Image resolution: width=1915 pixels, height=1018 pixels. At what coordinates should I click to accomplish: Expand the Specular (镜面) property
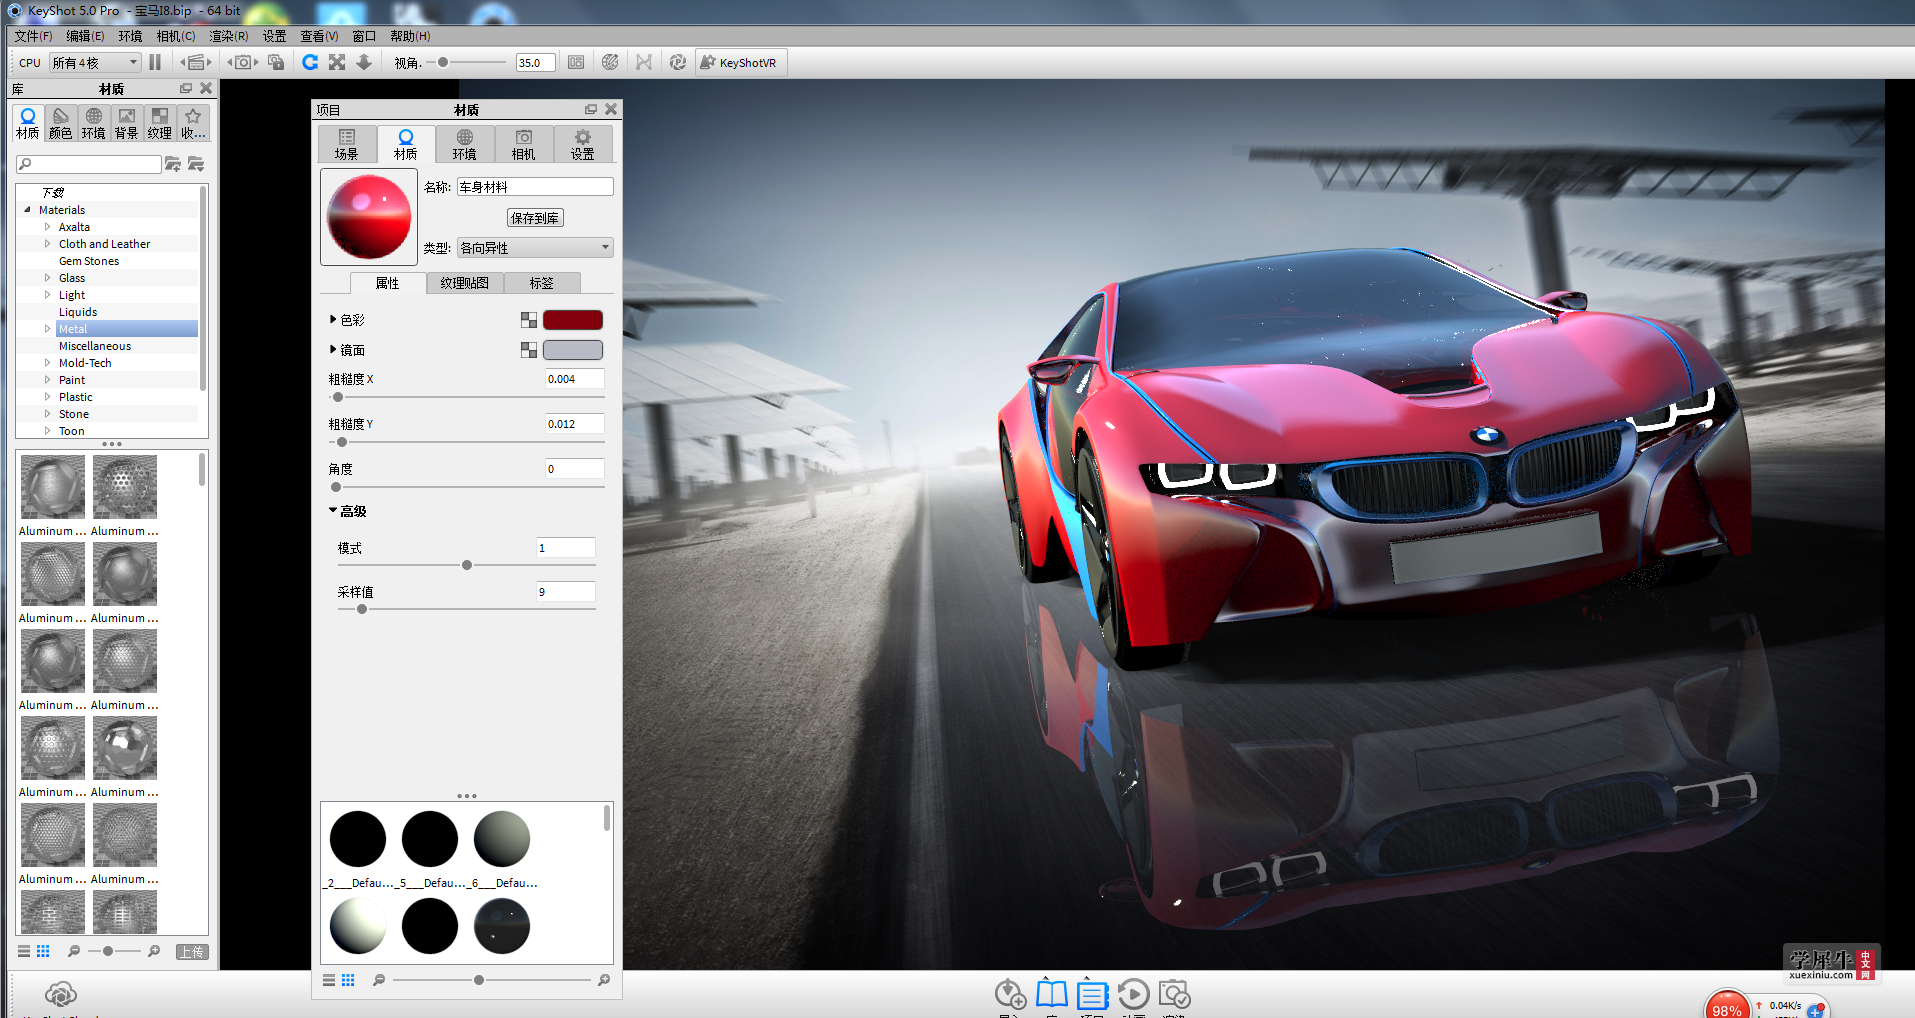(x=333, y=350)
